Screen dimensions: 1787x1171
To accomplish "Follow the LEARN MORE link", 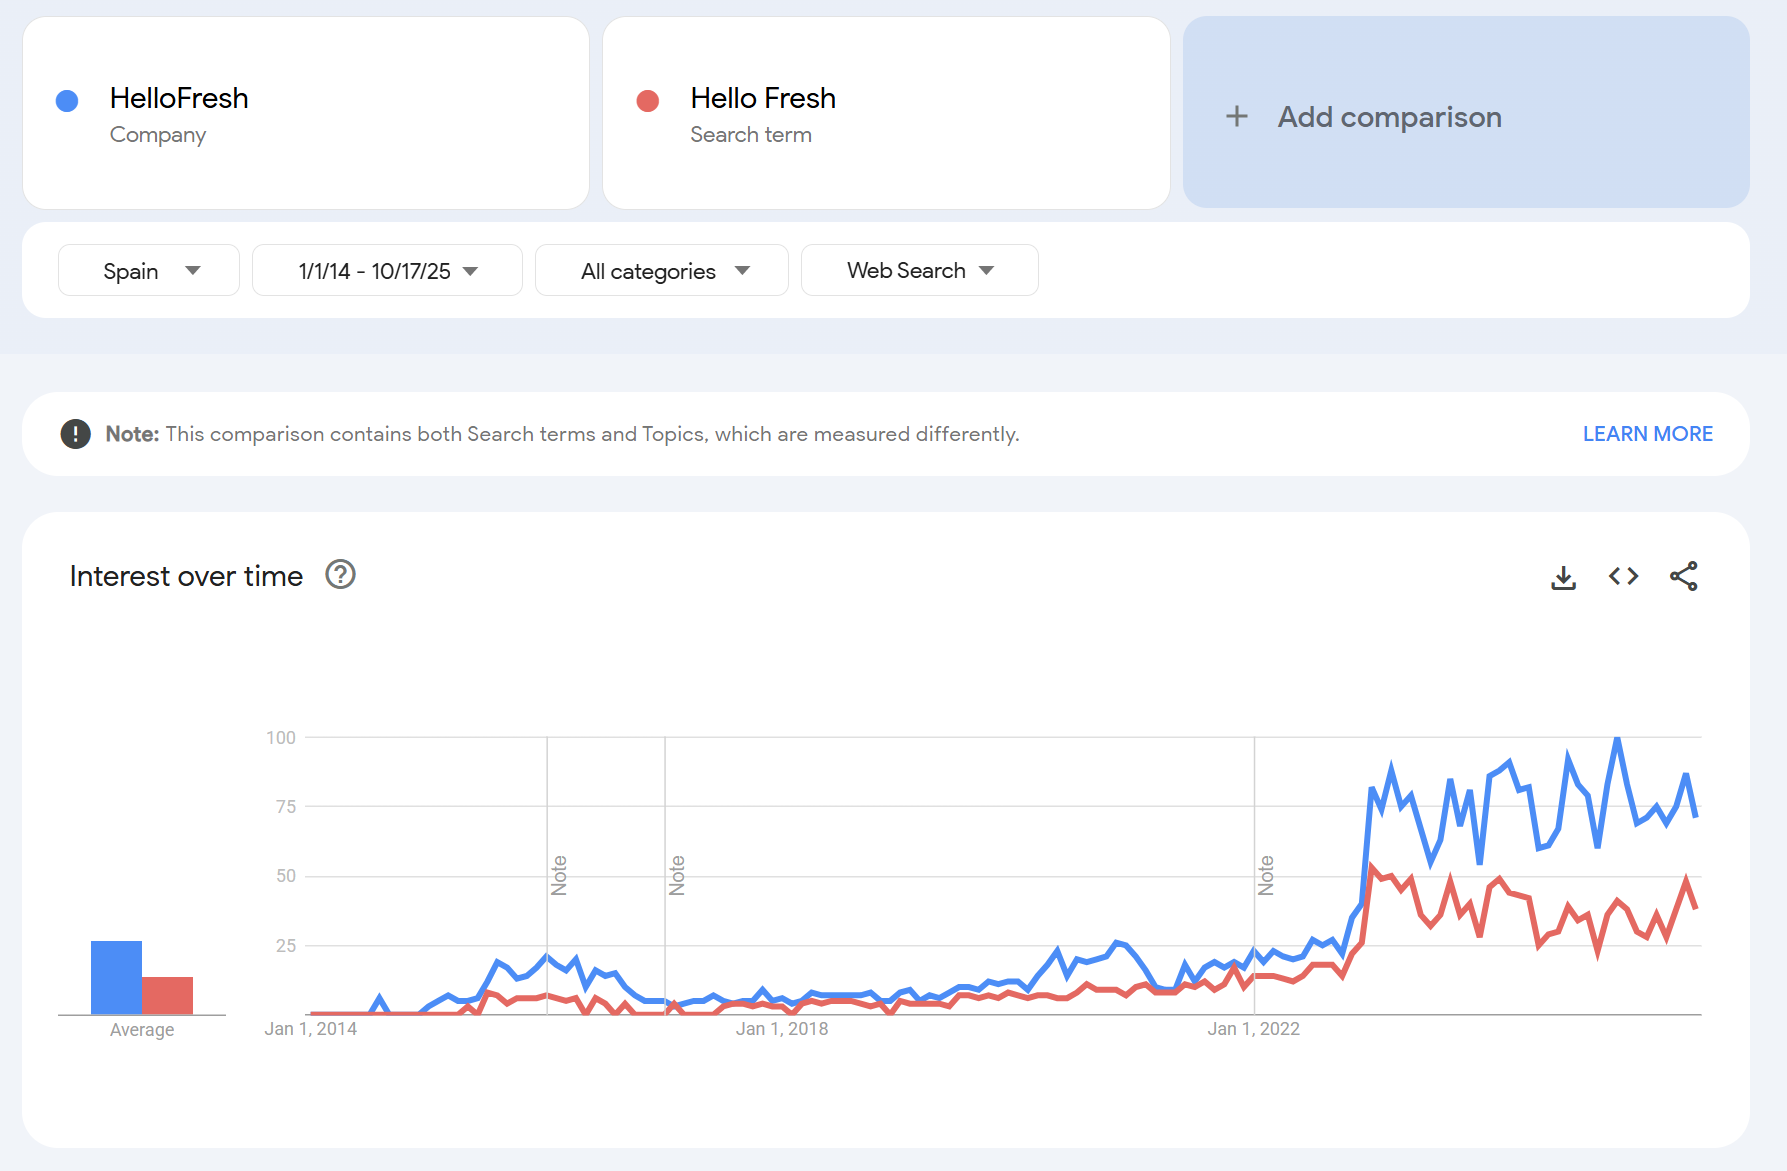I will pos(1647,434).
